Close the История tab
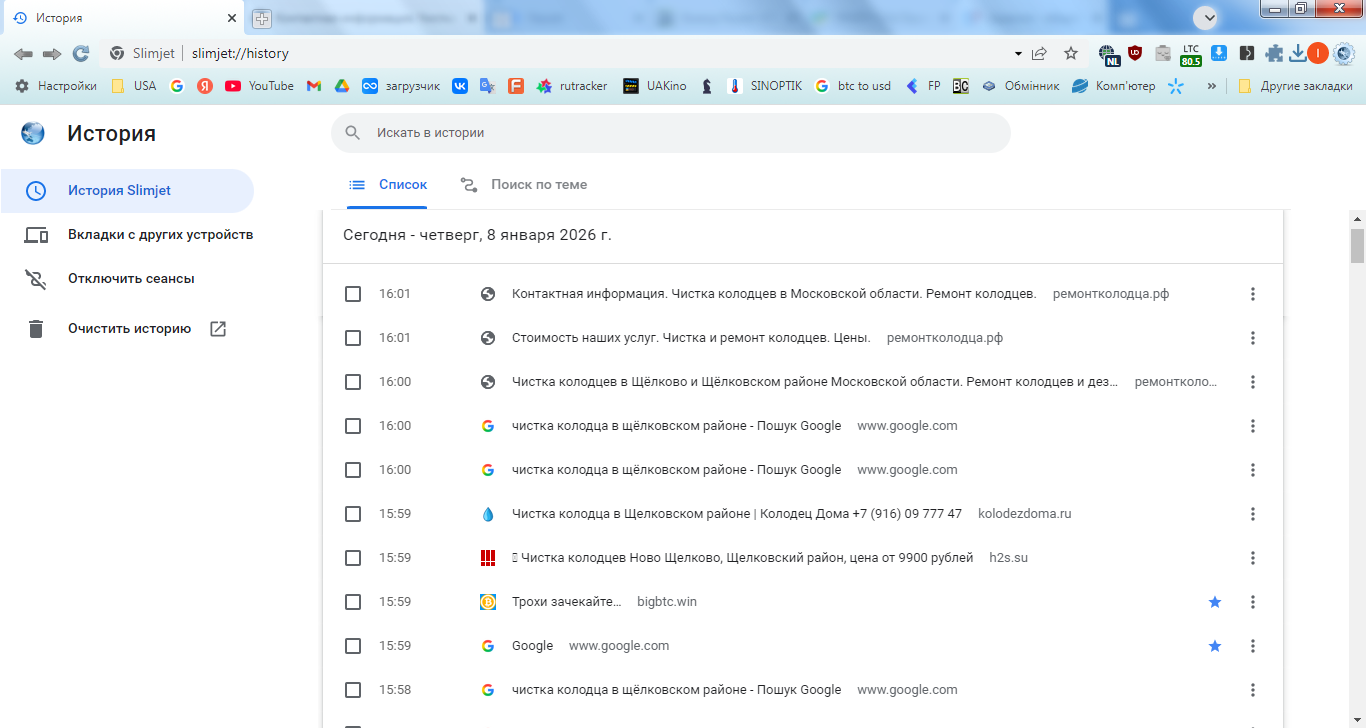This screenshot has width=1366, height=728. tap(231, 18)
